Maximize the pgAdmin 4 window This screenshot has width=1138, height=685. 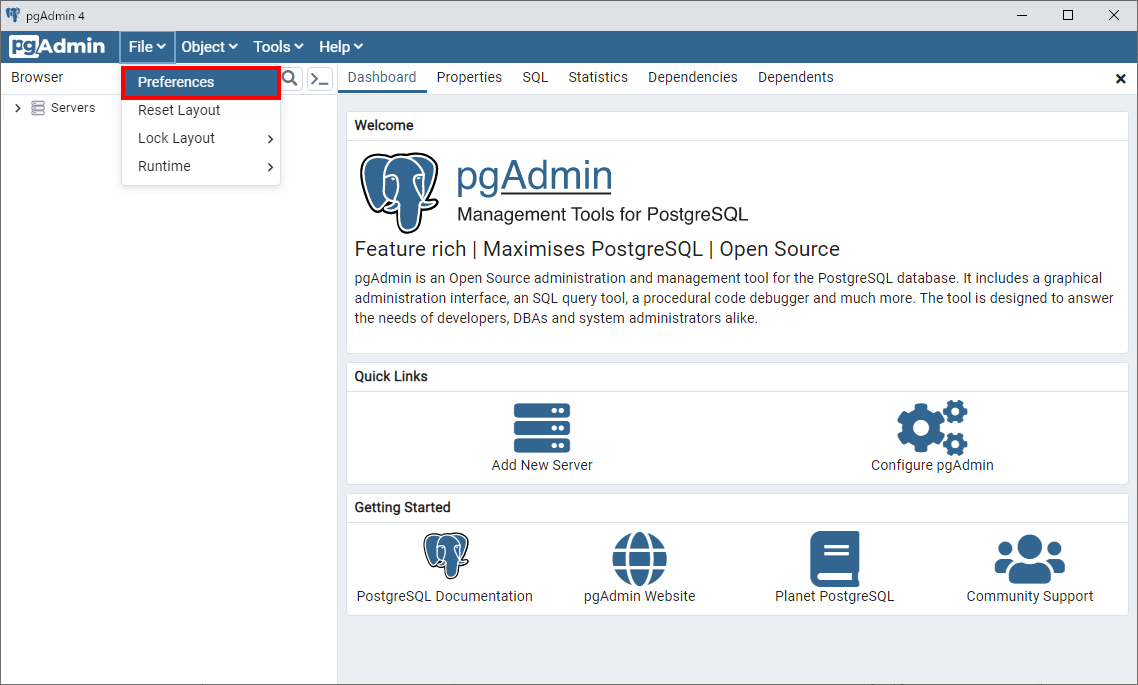(x=1068, y=15)
